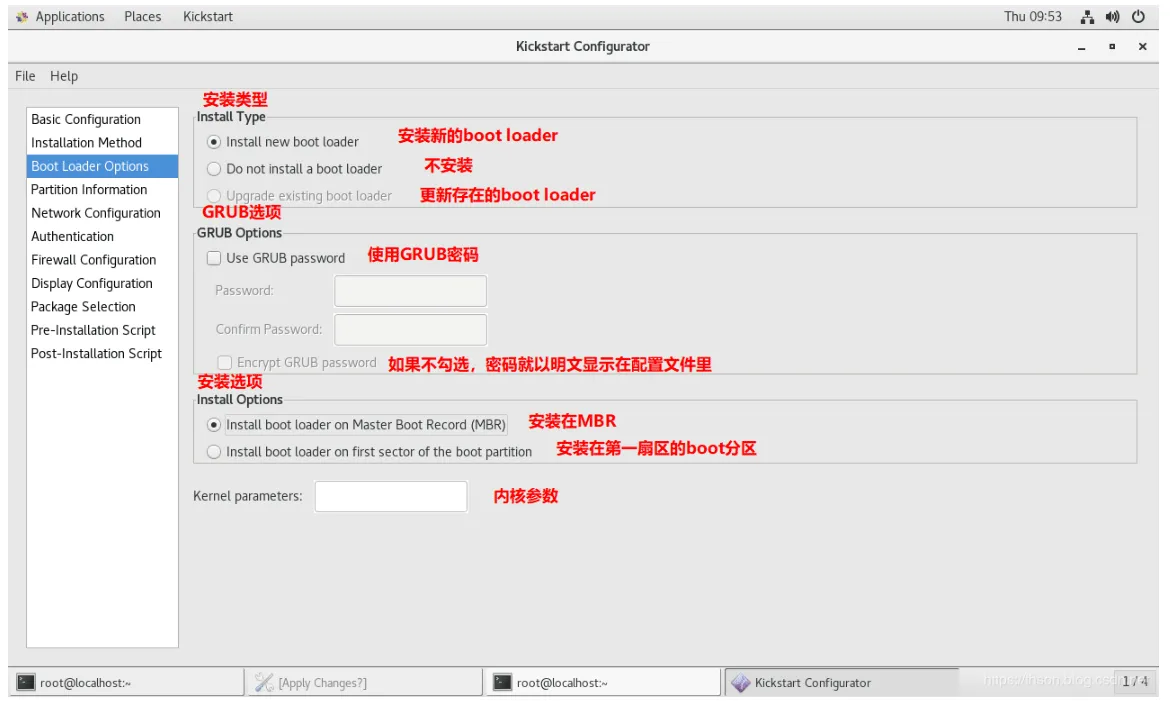Open the File menu
1170x701 pixels.
click(x=25, y=75)
